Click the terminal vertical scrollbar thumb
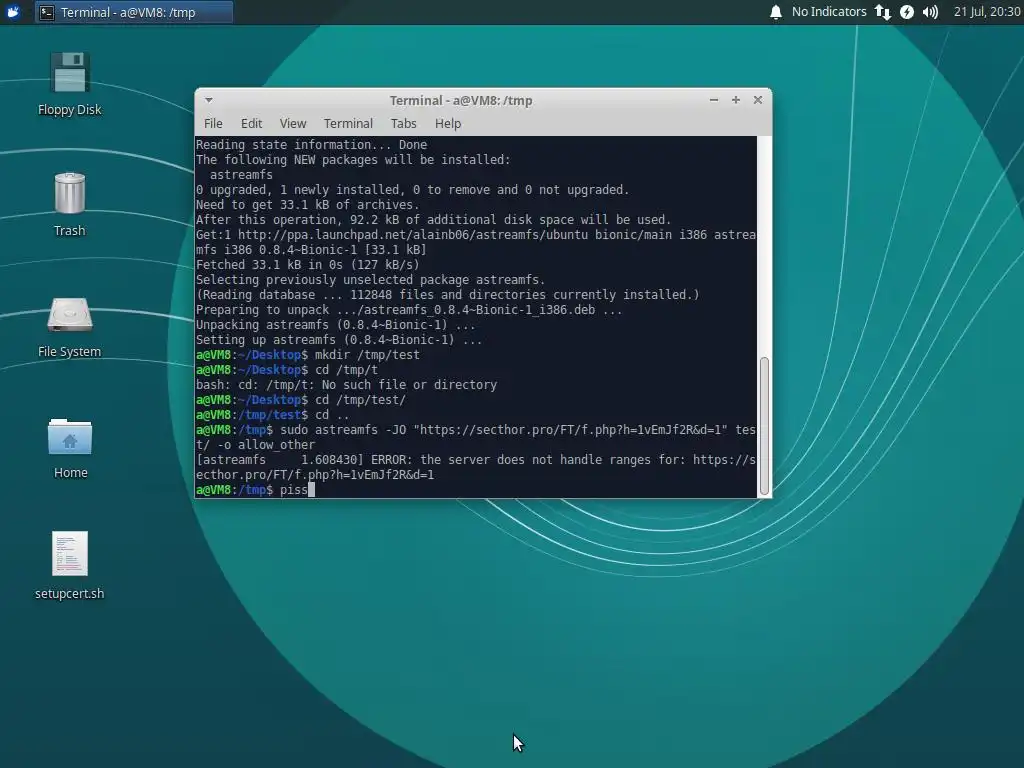Viewport: 1024px width, 768px height. [764, 426]
